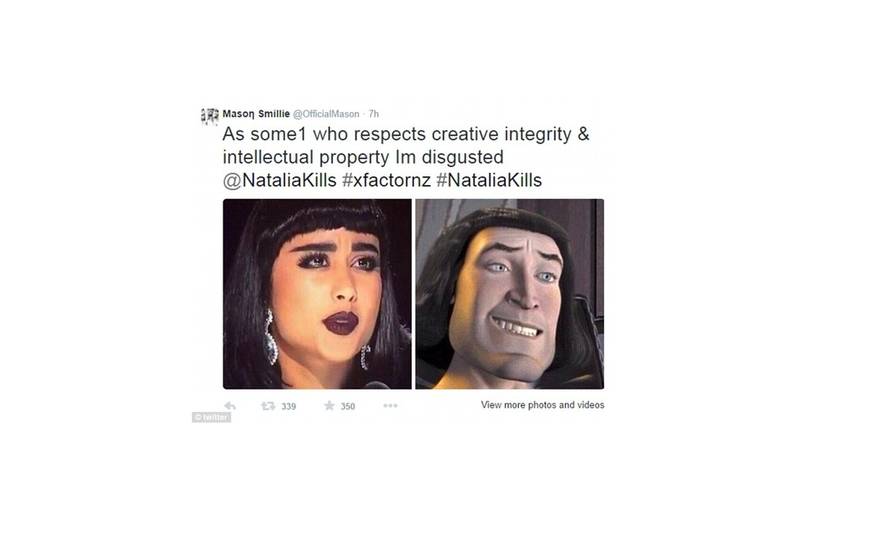Viewport: 890px width, 539px height.
Task: Open the left photo of woman with black bangs
Action: point(317,294)
